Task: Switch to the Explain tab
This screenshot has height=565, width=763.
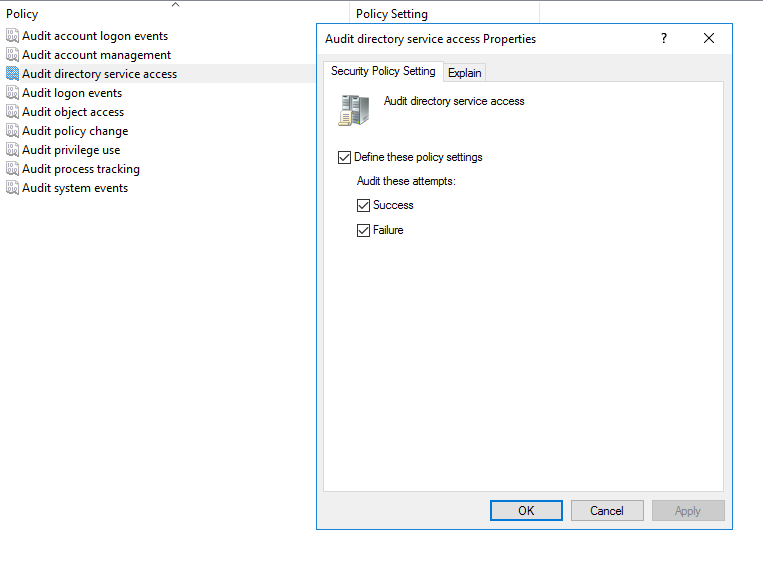Action: [x=464, y=73]
